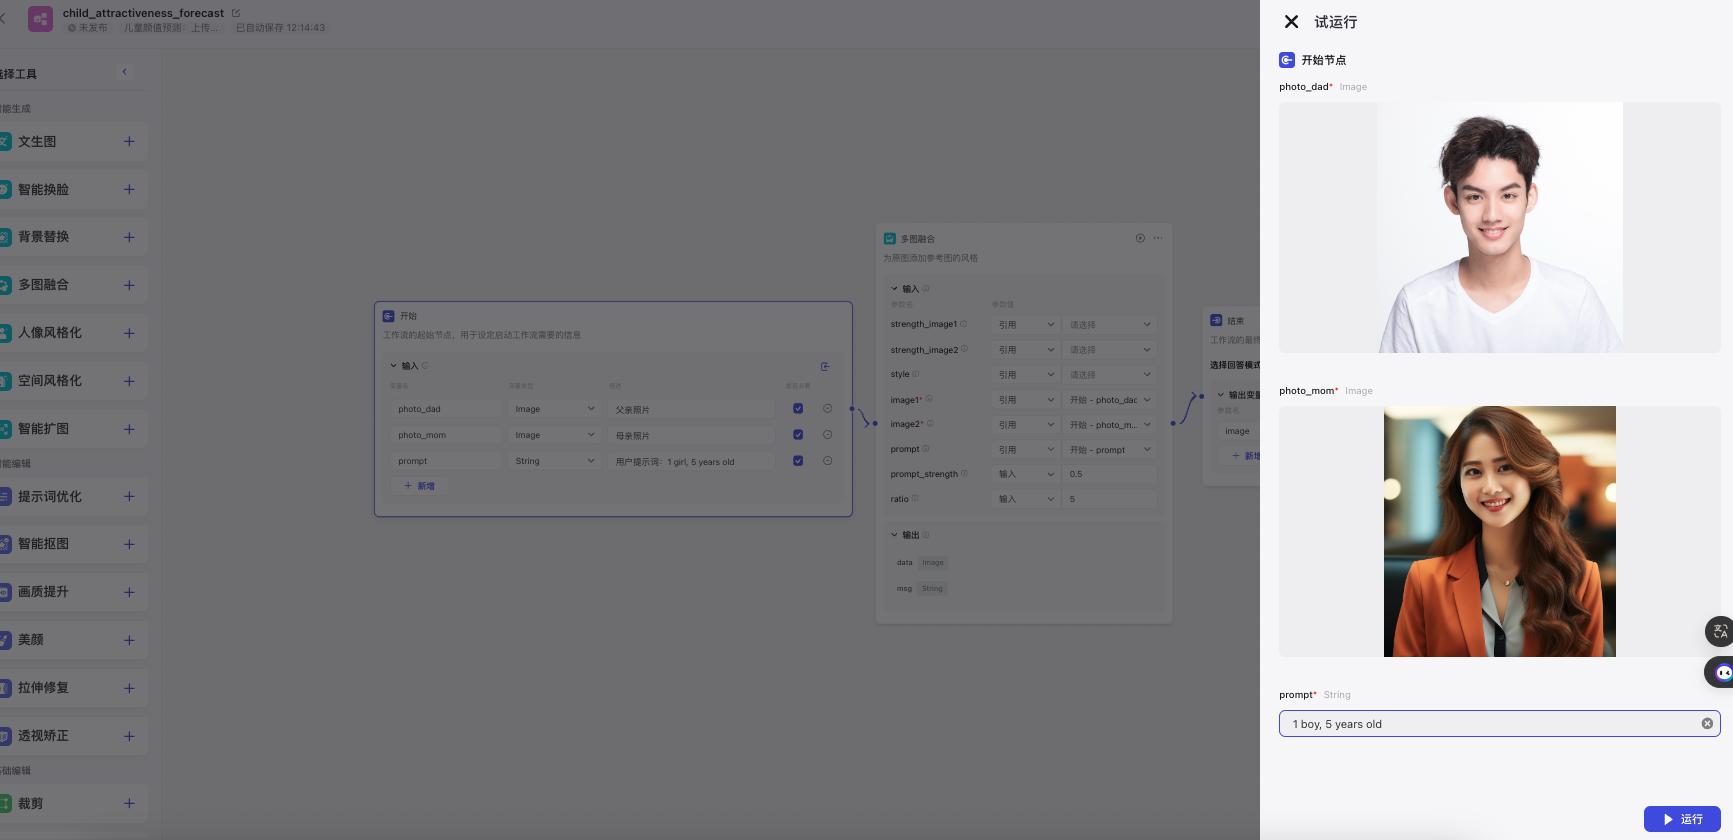Open image1 value dropdown 开始 - photo_dad

[x=1110, y=399]
